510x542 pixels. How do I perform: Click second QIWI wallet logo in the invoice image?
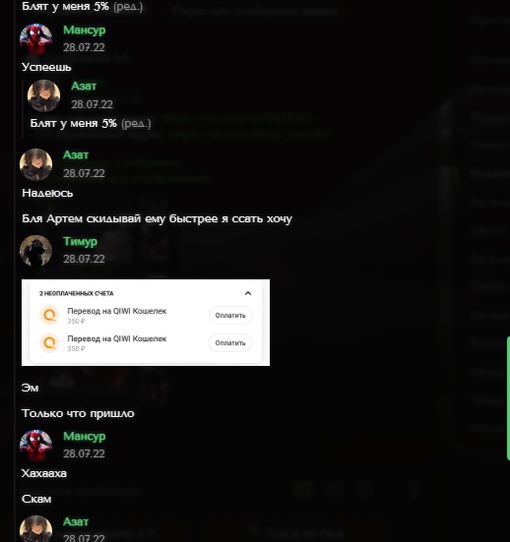click(49, 343)
